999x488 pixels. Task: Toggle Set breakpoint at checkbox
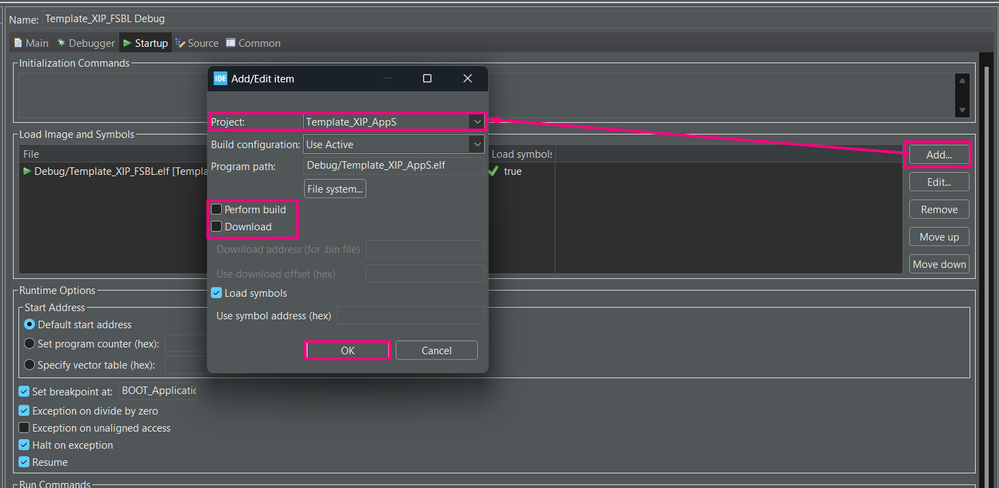pyautogui.click(x=24, y=391)
